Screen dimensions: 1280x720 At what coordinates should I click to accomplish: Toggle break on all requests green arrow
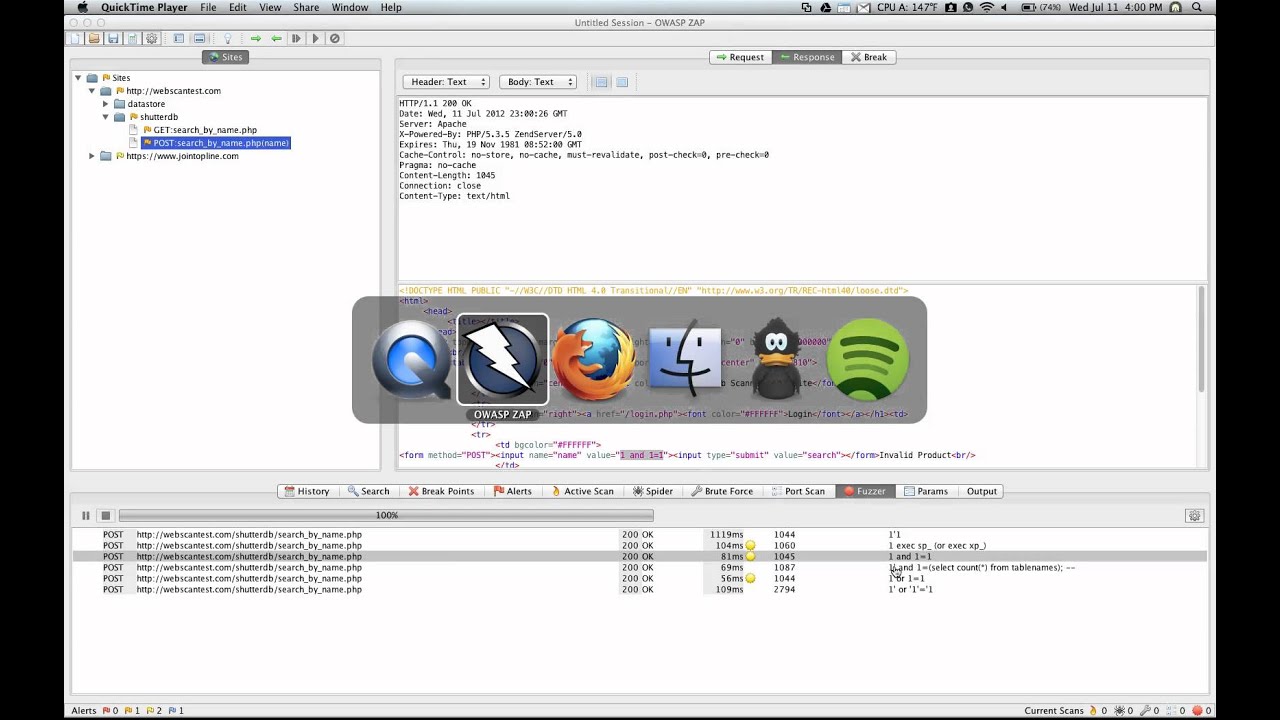[x=256, y=38]
